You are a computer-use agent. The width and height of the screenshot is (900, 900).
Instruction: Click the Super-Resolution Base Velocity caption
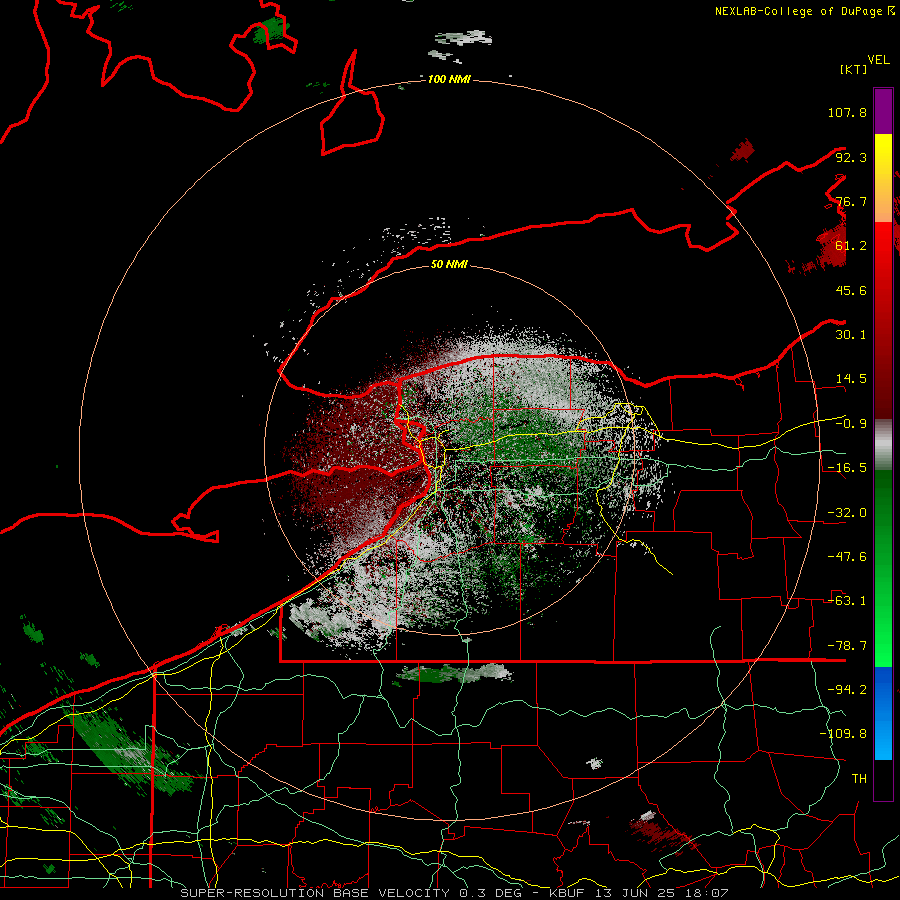(454, 893)
